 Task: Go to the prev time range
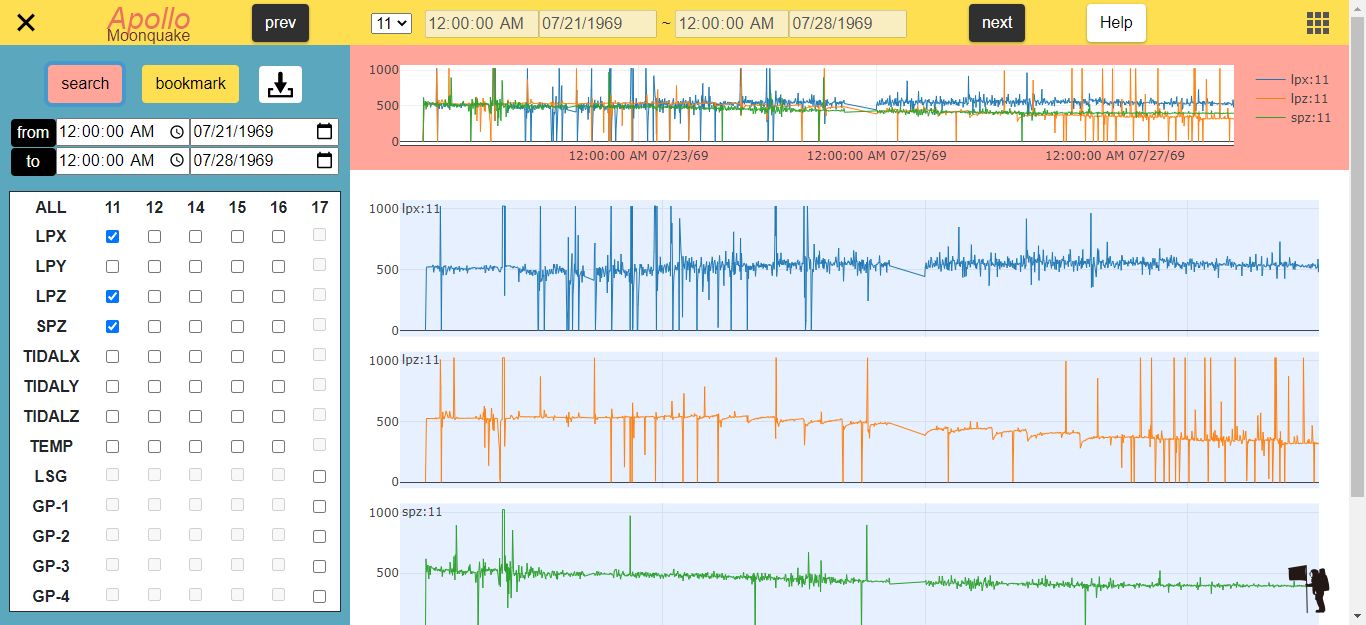[280, 23]
